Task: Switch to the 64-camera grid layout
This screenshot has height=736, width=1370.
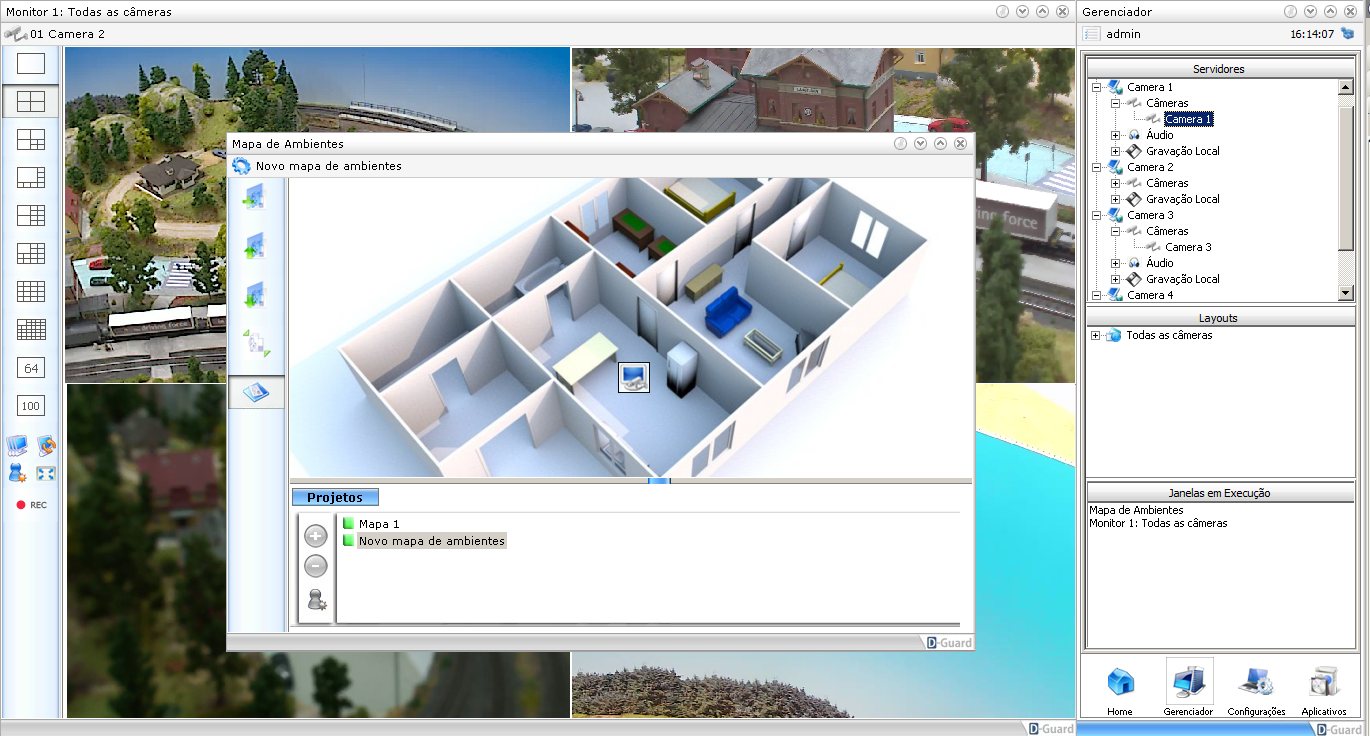Action: tap(31, 368)
